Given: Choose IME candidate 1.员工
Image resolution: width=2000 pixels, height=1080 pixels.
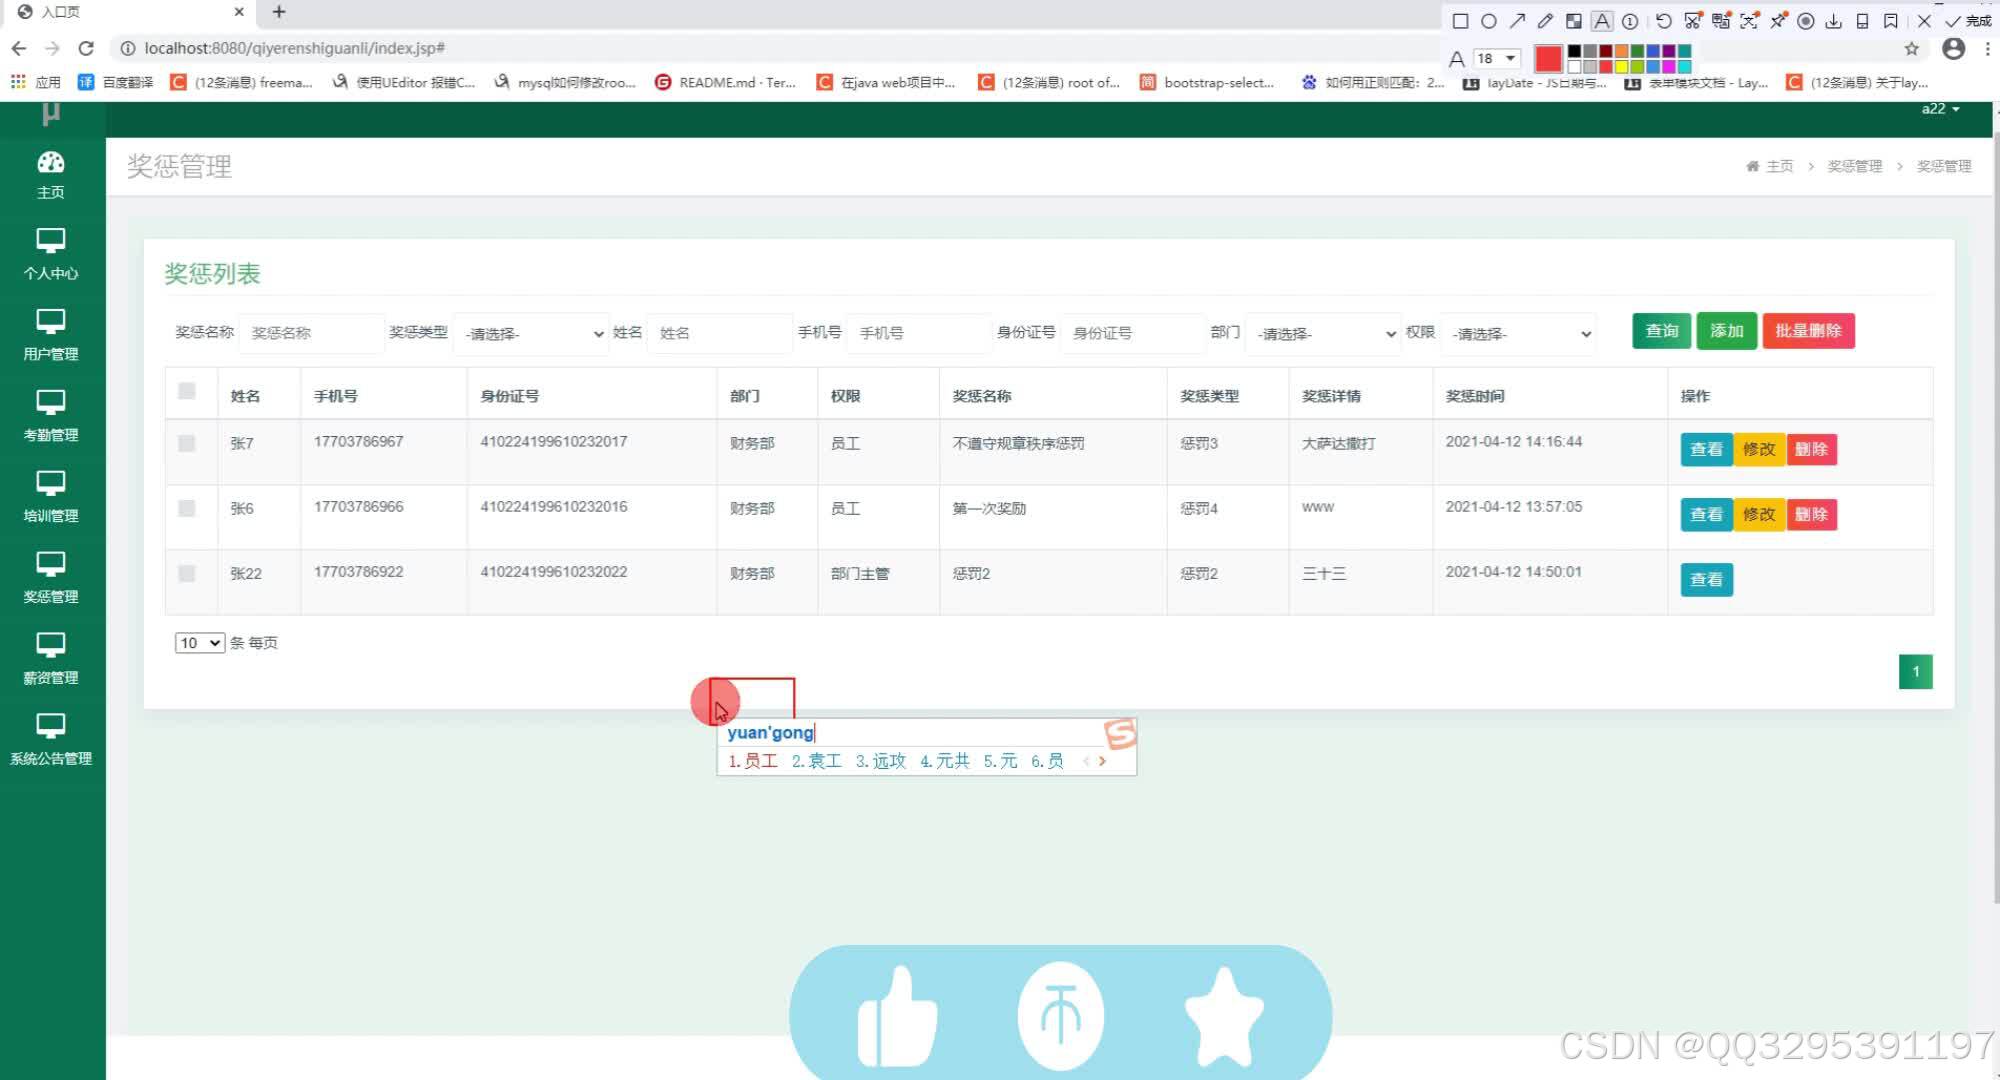Looking at the screenshot, I should (x=753, y=761).
